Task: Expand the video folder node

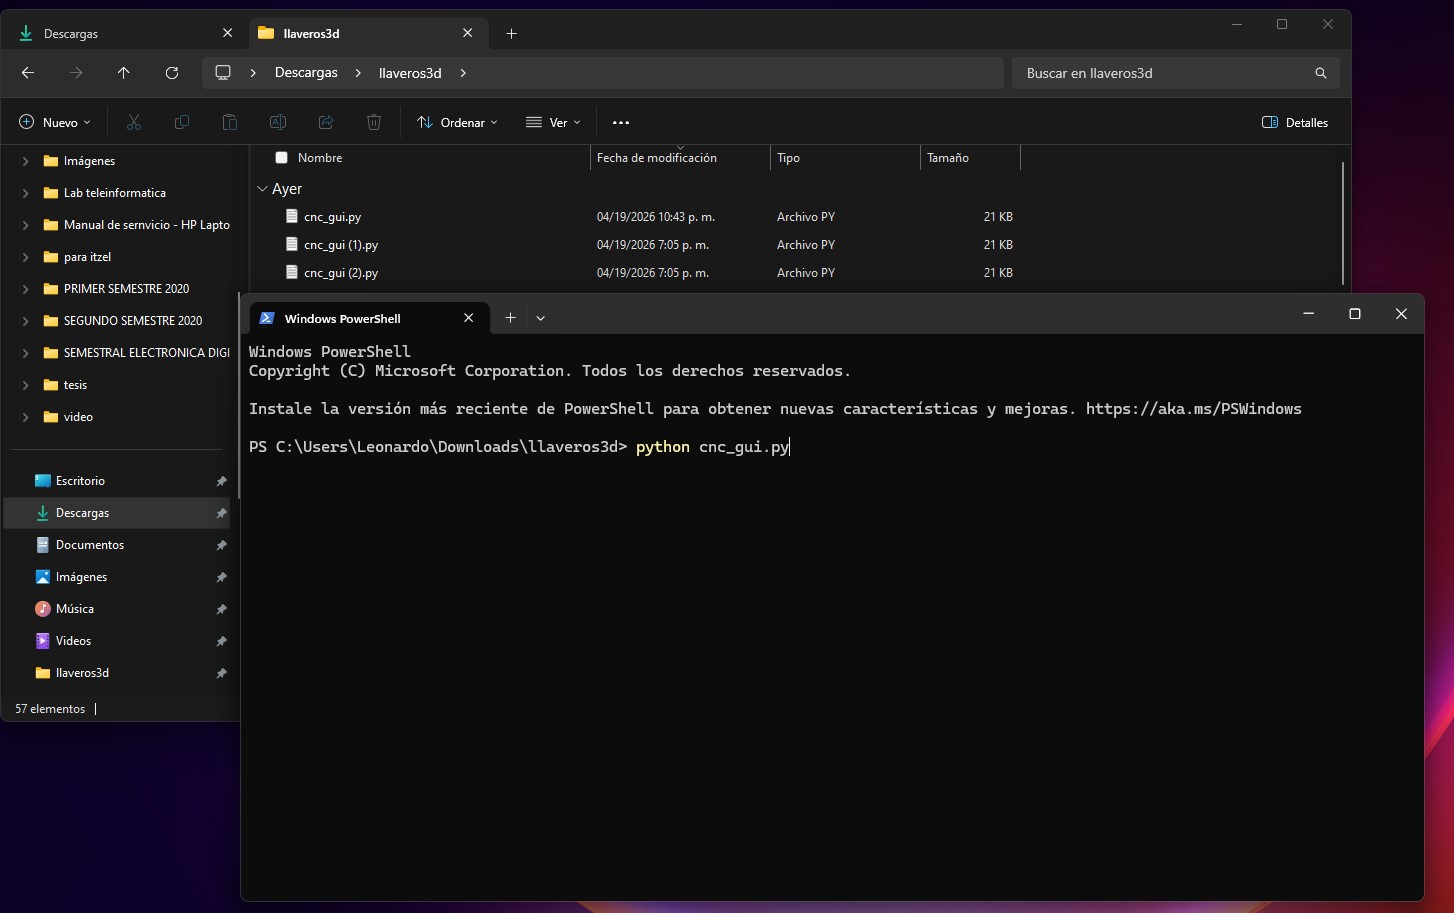Action: pyautogui.click(x=26, y=417)
